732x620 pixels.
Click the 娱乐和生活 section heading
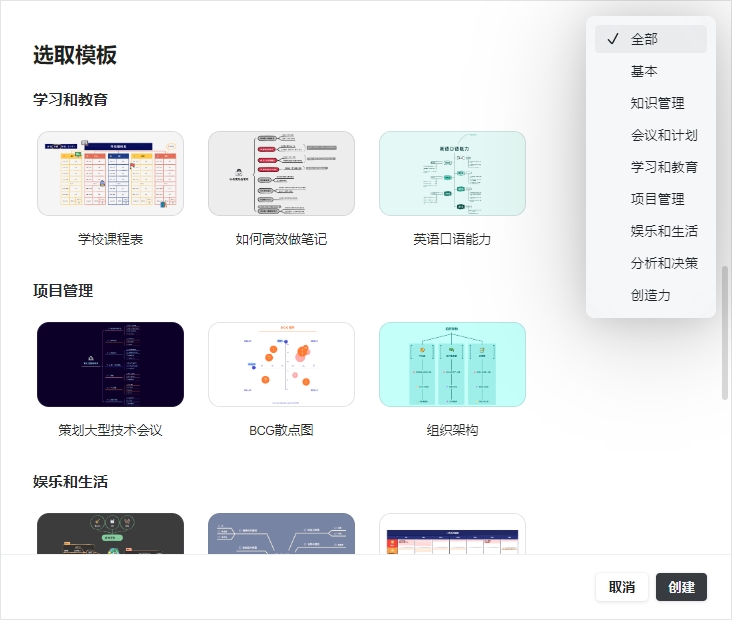[x=70, y=481]
